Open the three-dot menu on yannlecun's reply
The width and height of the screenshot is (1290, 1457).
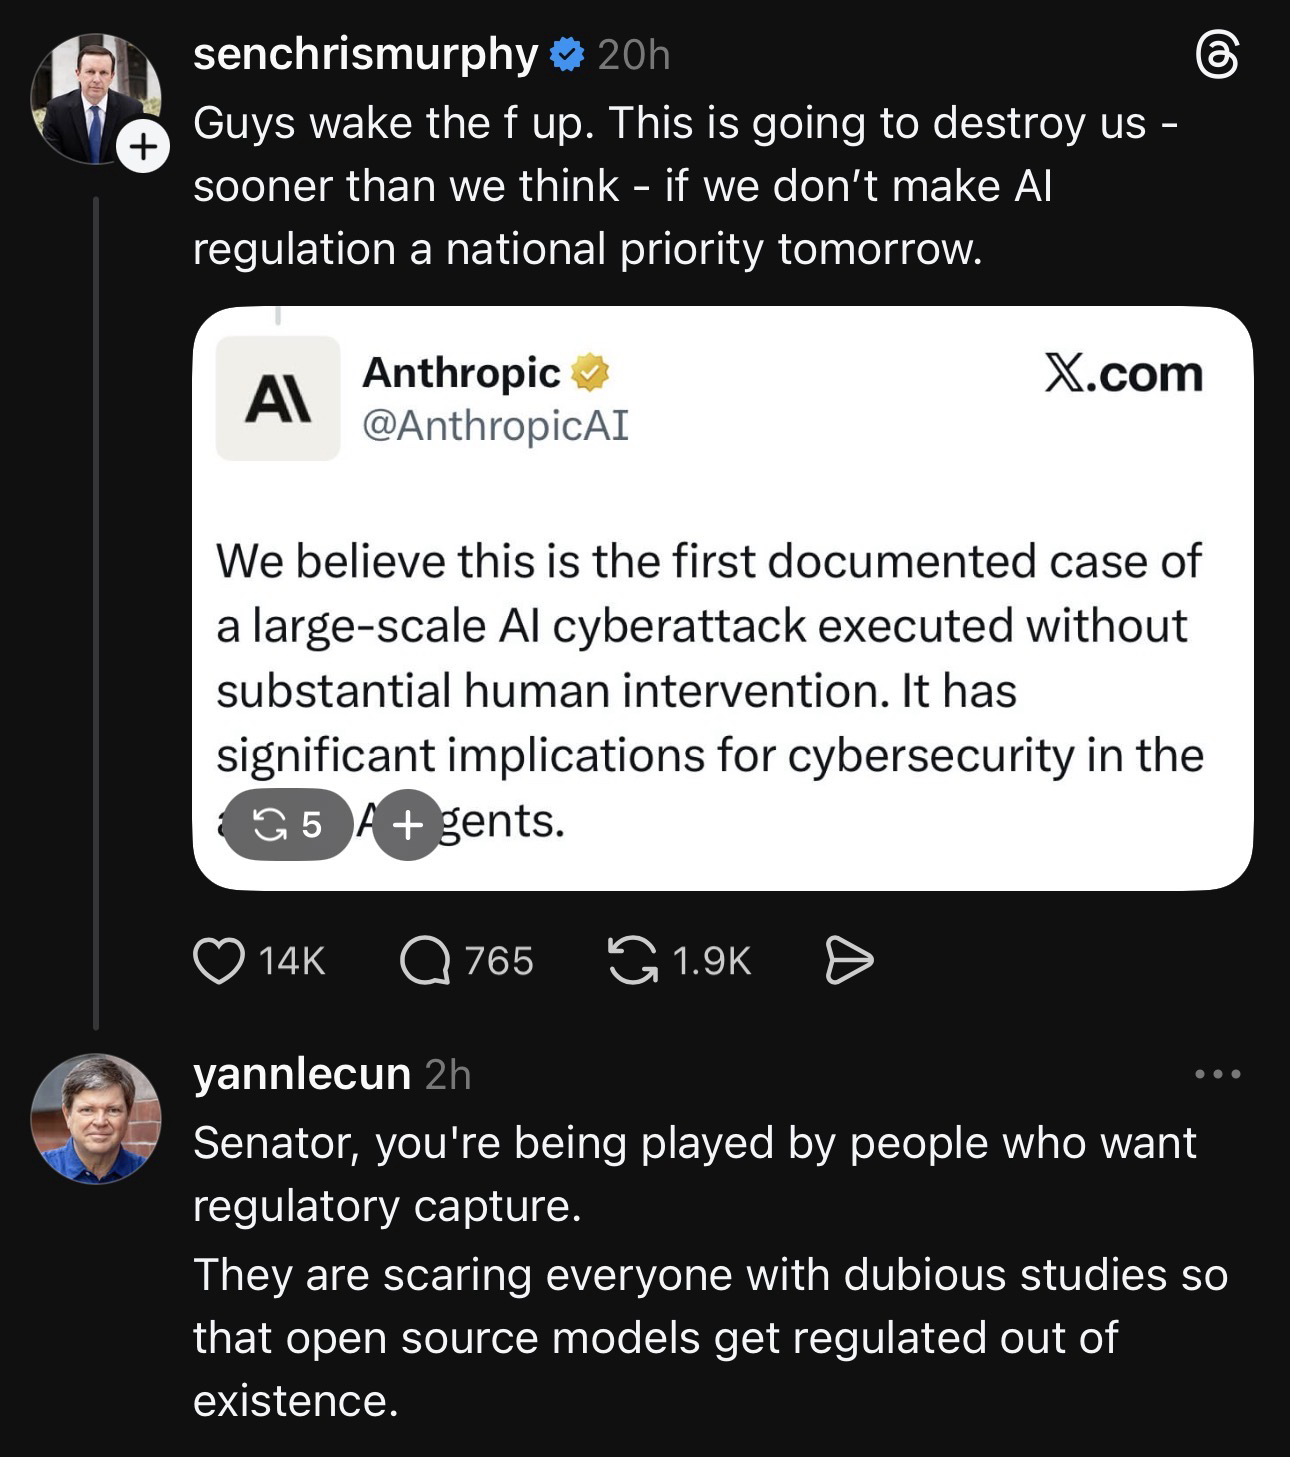(1217, 1074)
